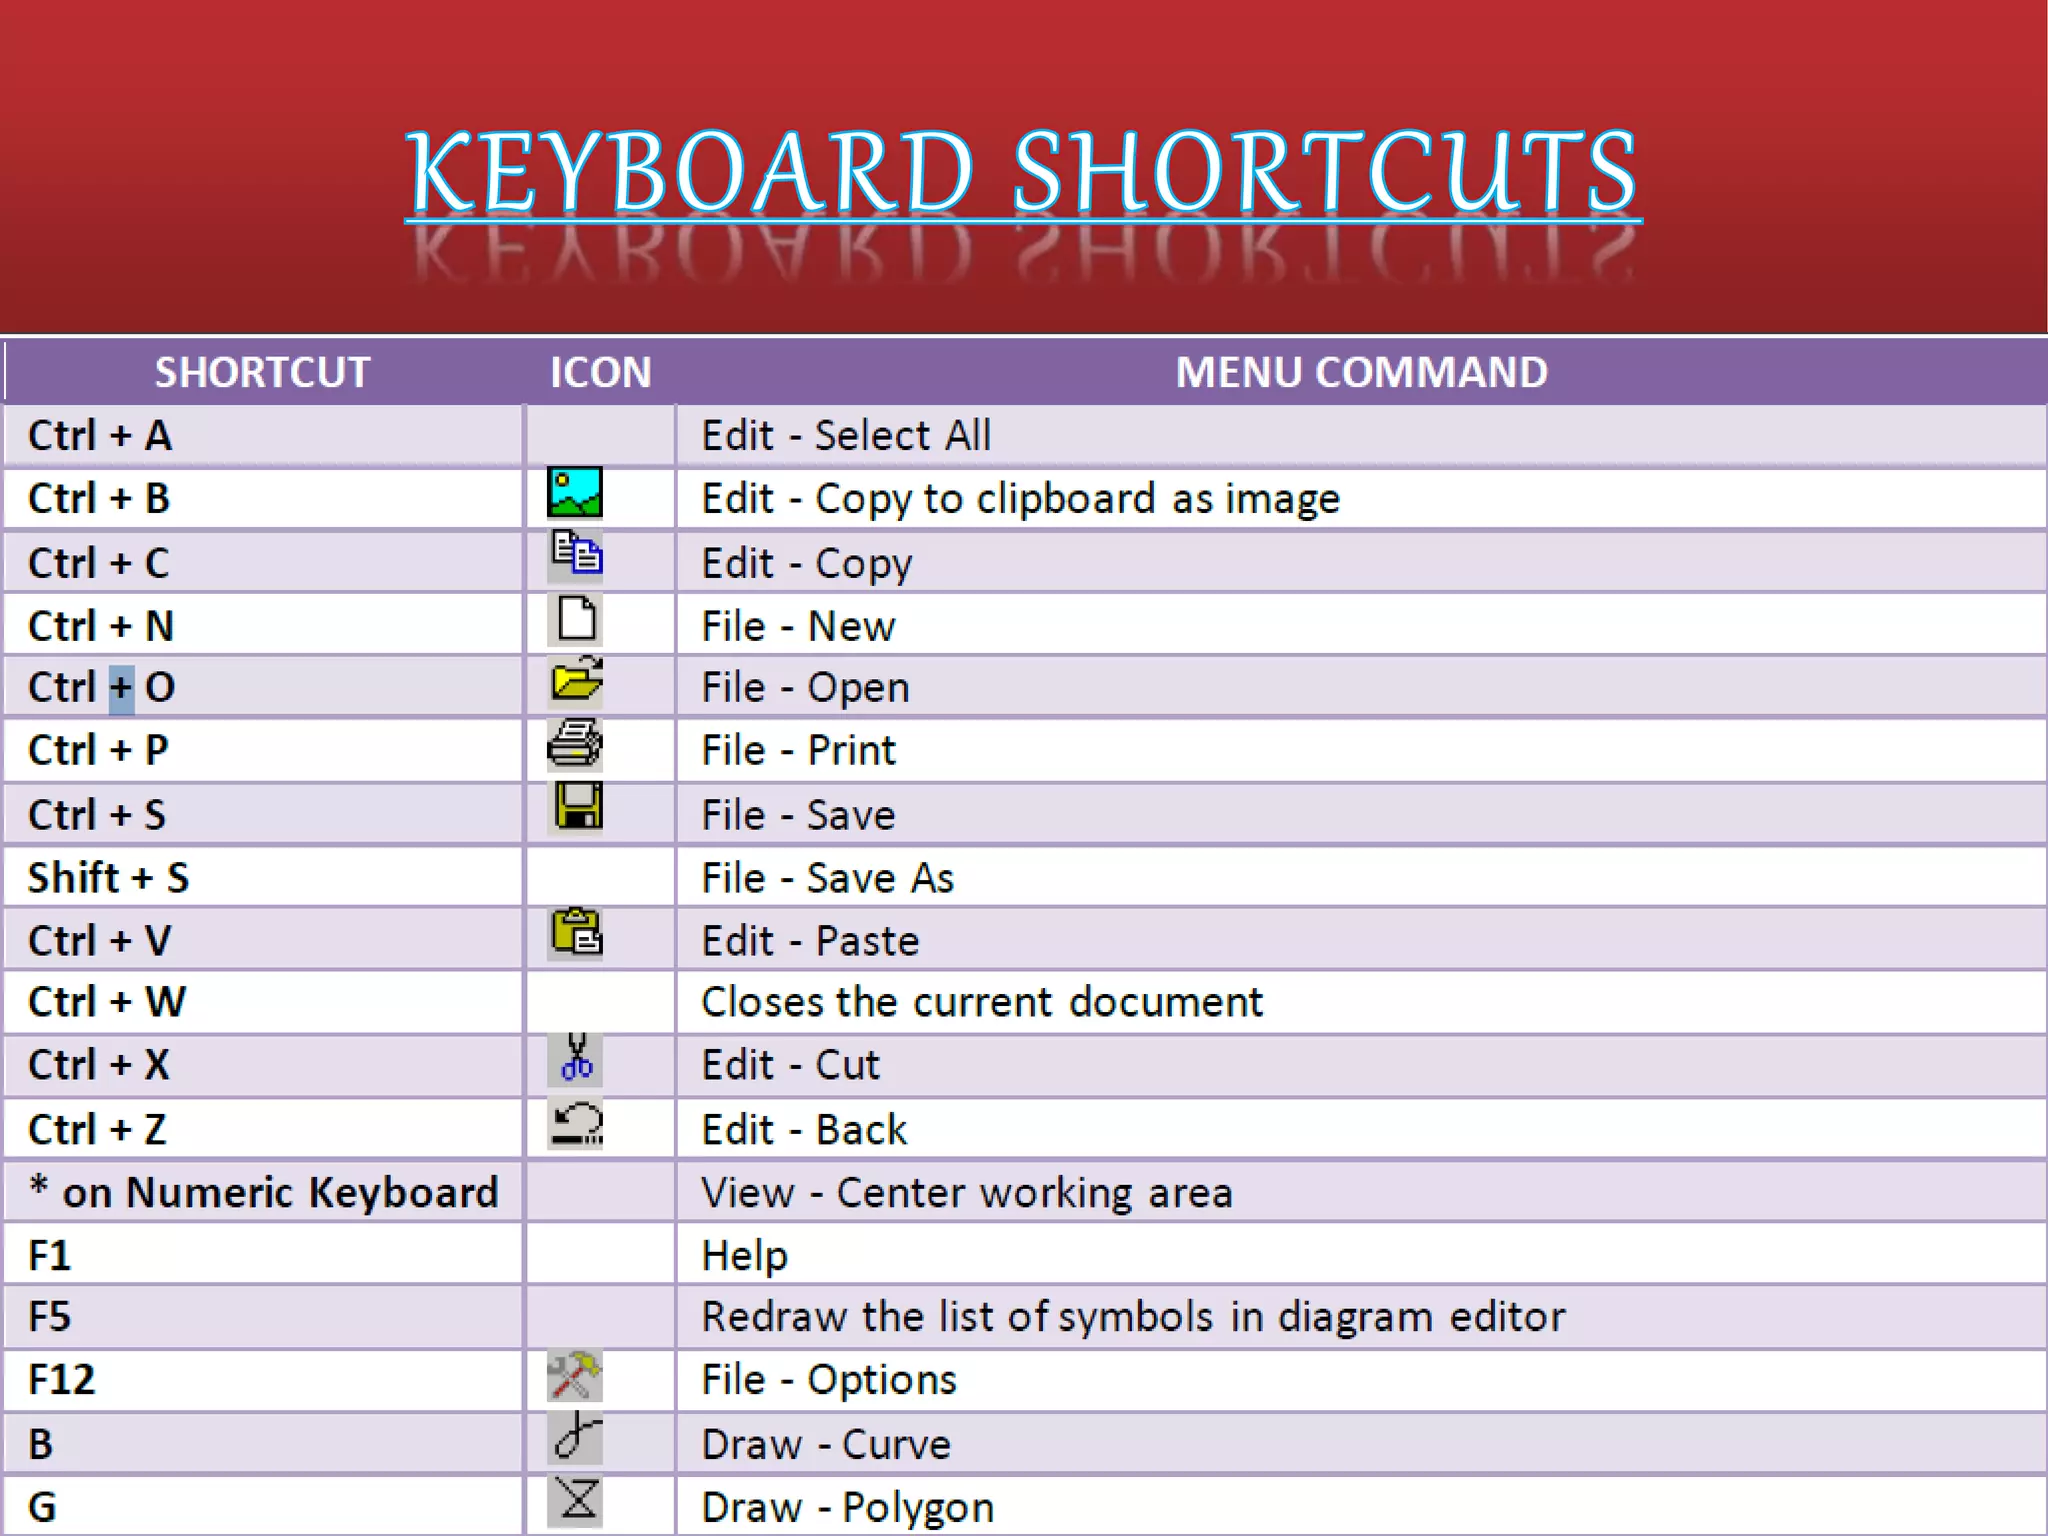Click the highlighted plus sign in Ctrl + O
The image size is (2048, 1536).
coord(121,688)
